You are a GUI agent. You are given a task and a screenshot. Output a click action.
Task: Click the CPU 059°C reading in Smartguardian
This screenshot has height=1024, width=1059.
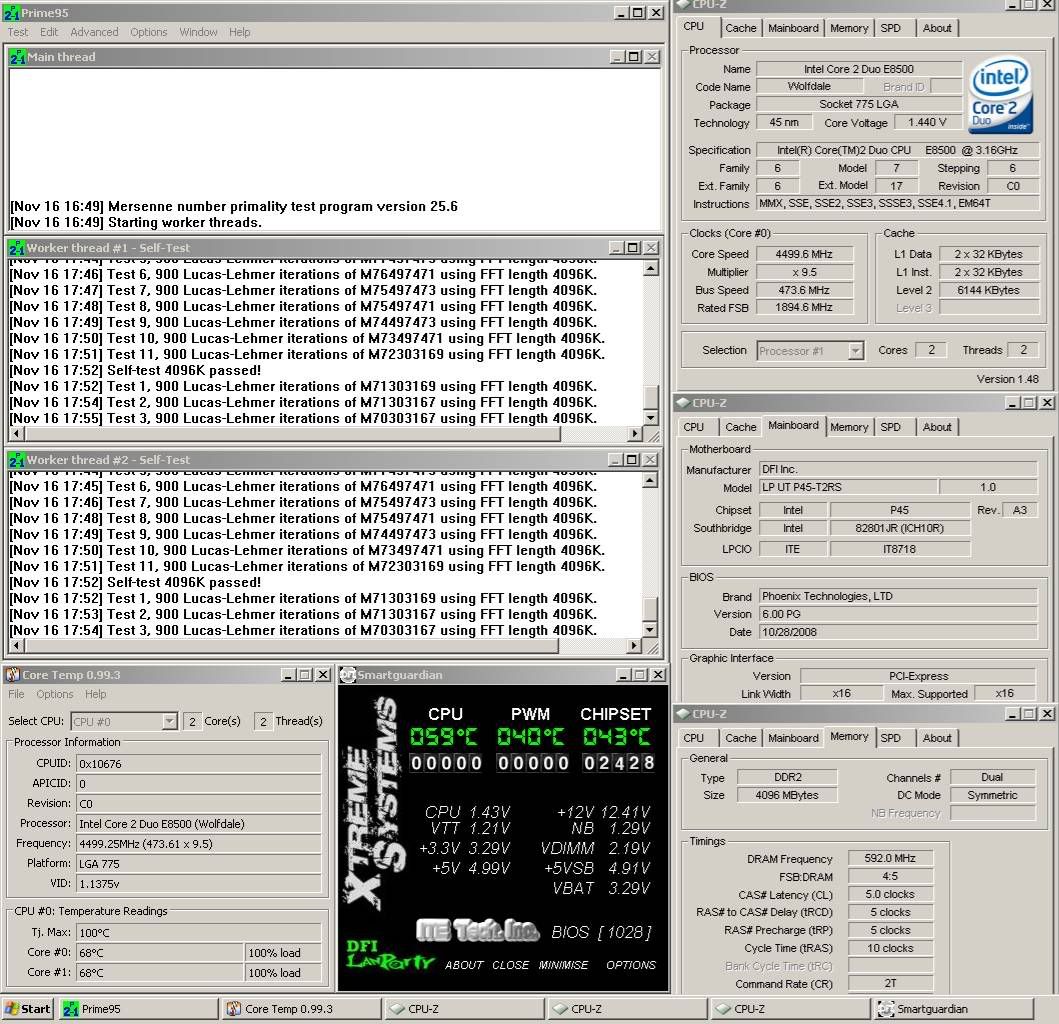point(444,736)
